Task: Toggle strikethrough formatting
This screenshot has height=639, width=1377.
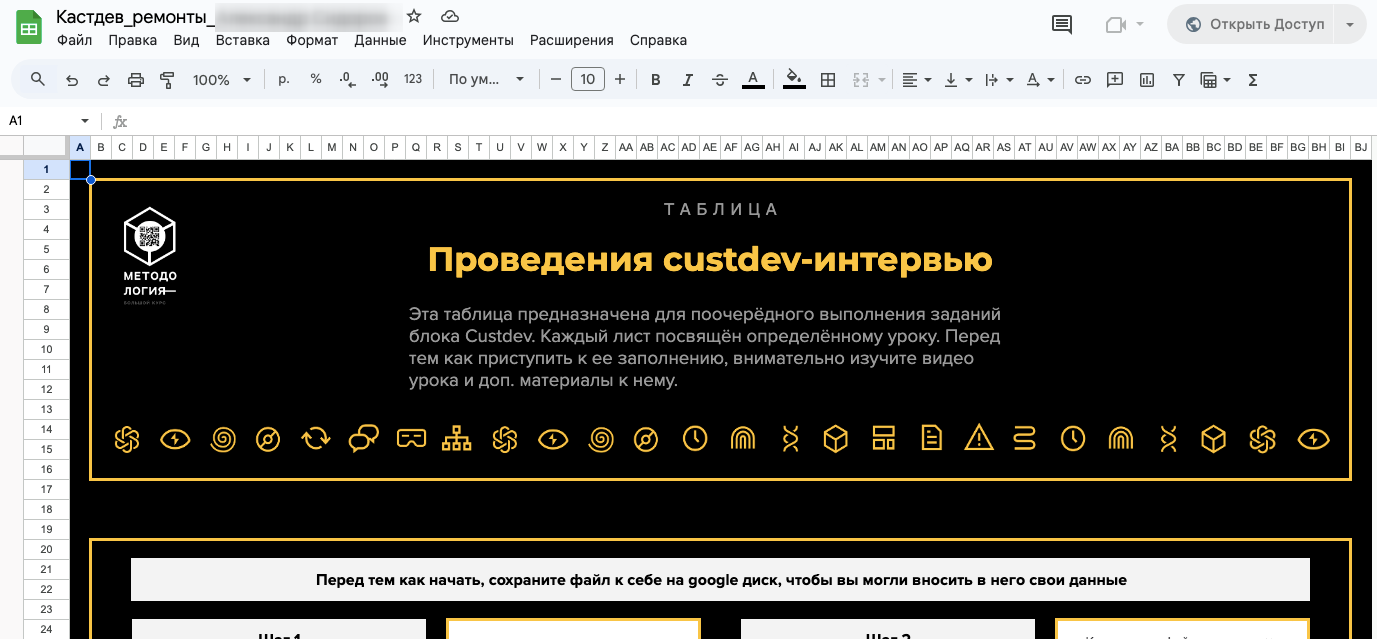Action: tap(720, 80)
